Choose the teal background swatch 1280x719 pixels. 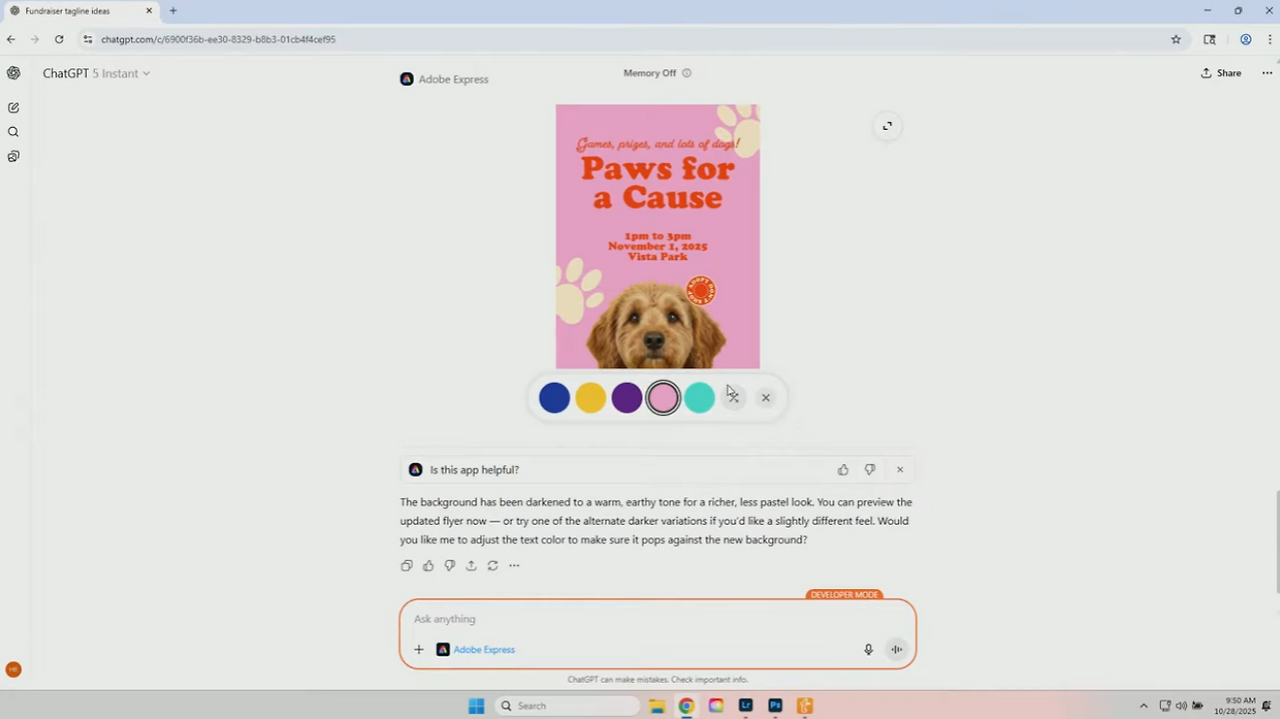coord(699,398)
